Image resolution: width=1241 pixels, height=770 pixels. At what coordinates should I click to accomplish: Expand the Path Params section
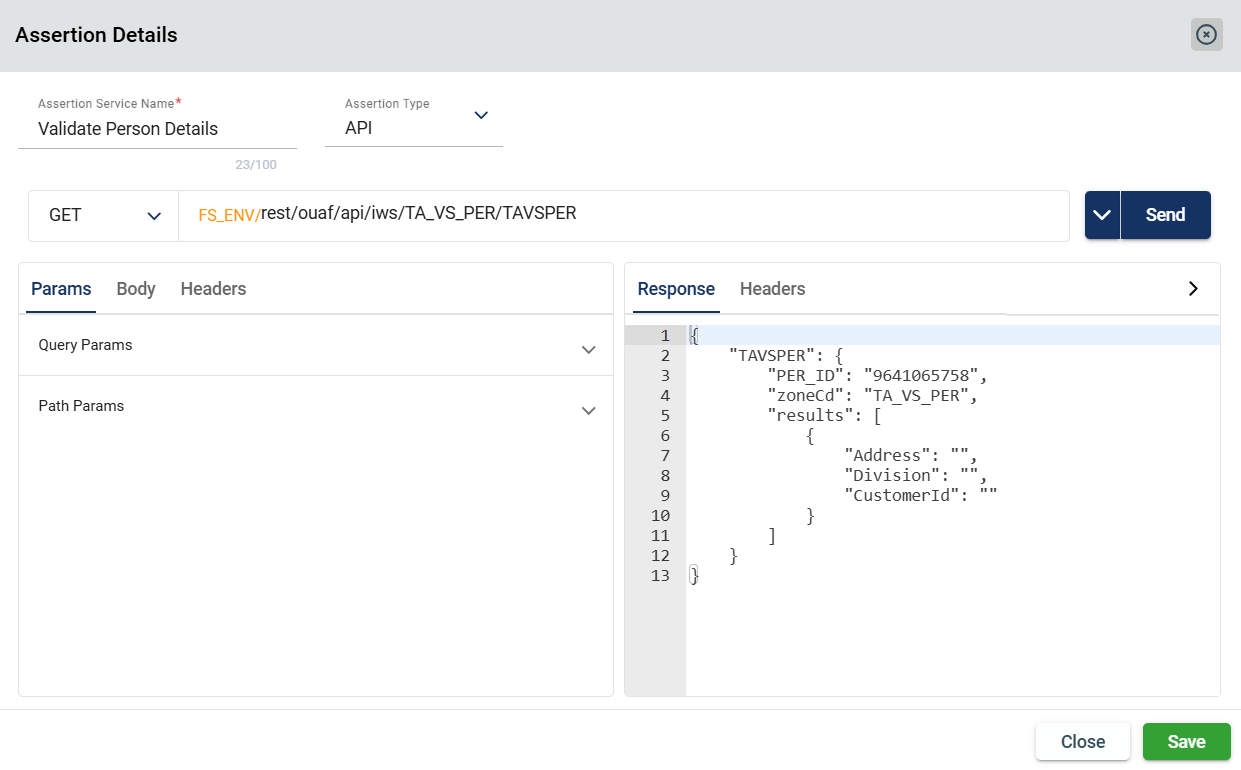[x=588, y=410]
